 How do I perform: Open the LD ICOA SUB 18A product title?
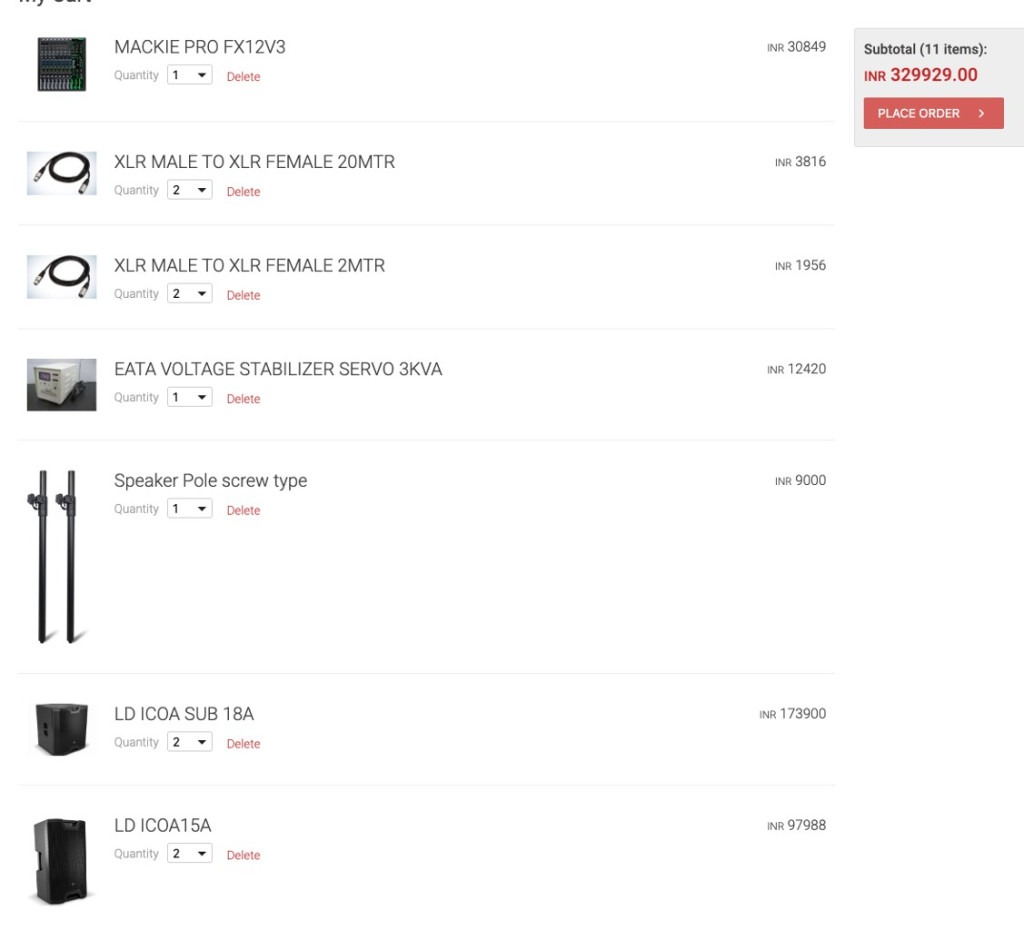click(x=184, y=714)
